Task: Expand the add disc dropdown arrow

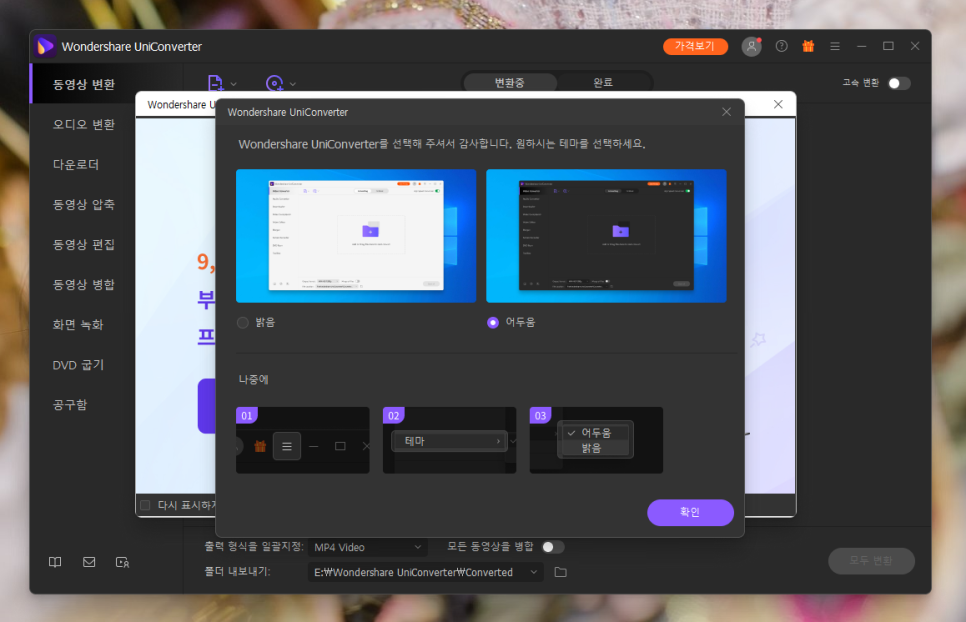Action: click(293, 84)
